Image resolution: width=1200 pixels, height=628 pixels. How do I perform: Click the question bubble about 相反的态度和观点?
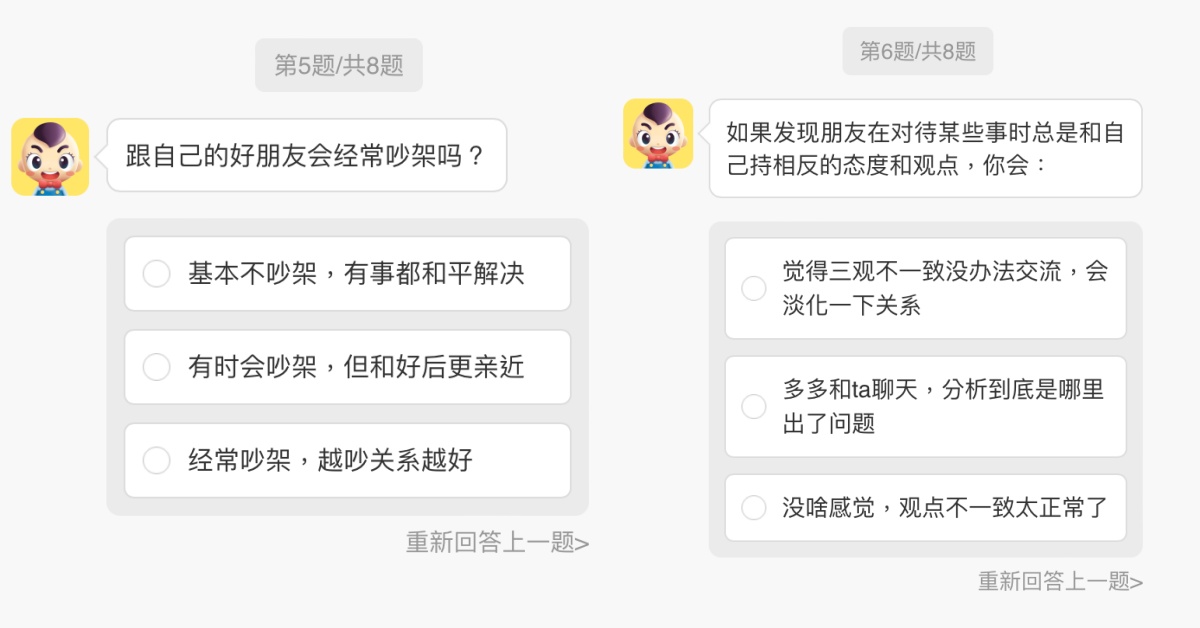pos(925,148)
